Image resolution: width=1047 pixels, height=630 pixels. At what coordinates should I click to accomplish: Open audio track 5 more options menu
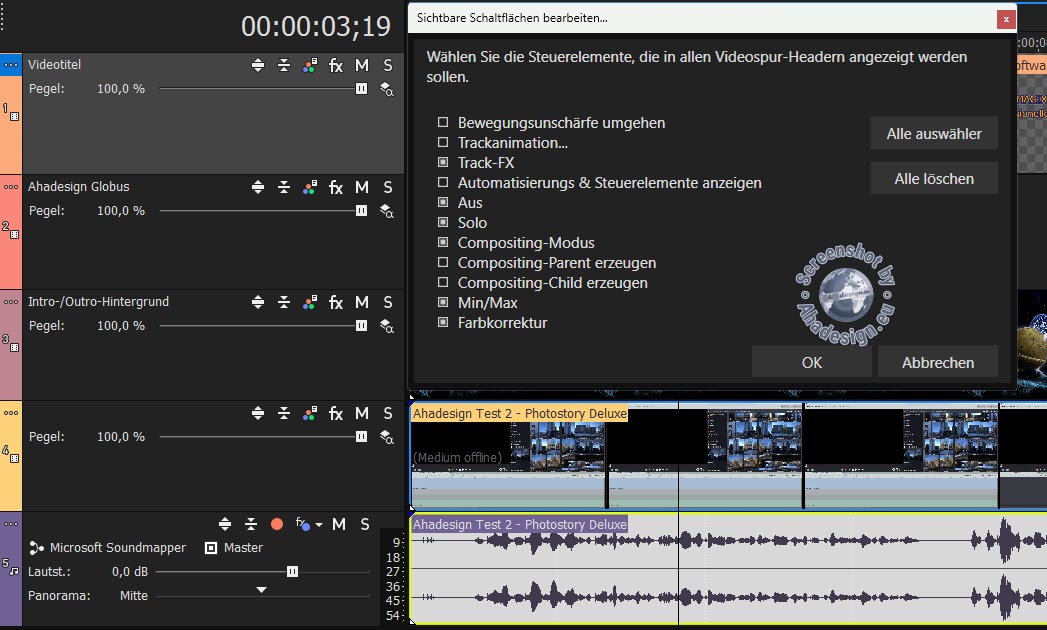tap(11, 524)
